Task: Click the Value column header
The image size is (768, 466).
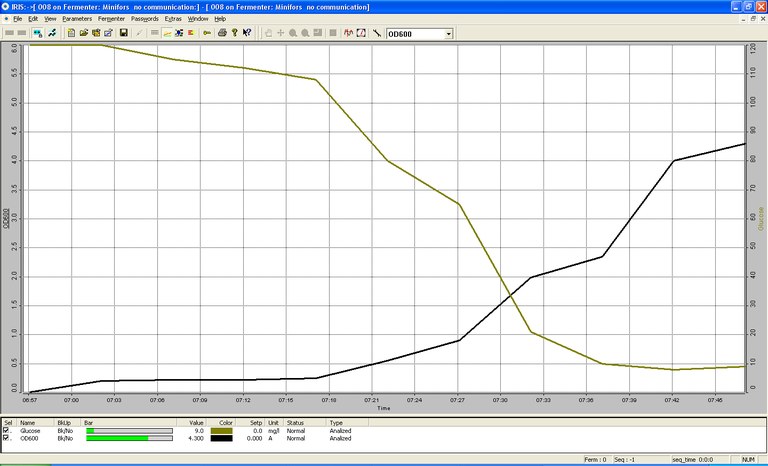Action: [196, 423]
